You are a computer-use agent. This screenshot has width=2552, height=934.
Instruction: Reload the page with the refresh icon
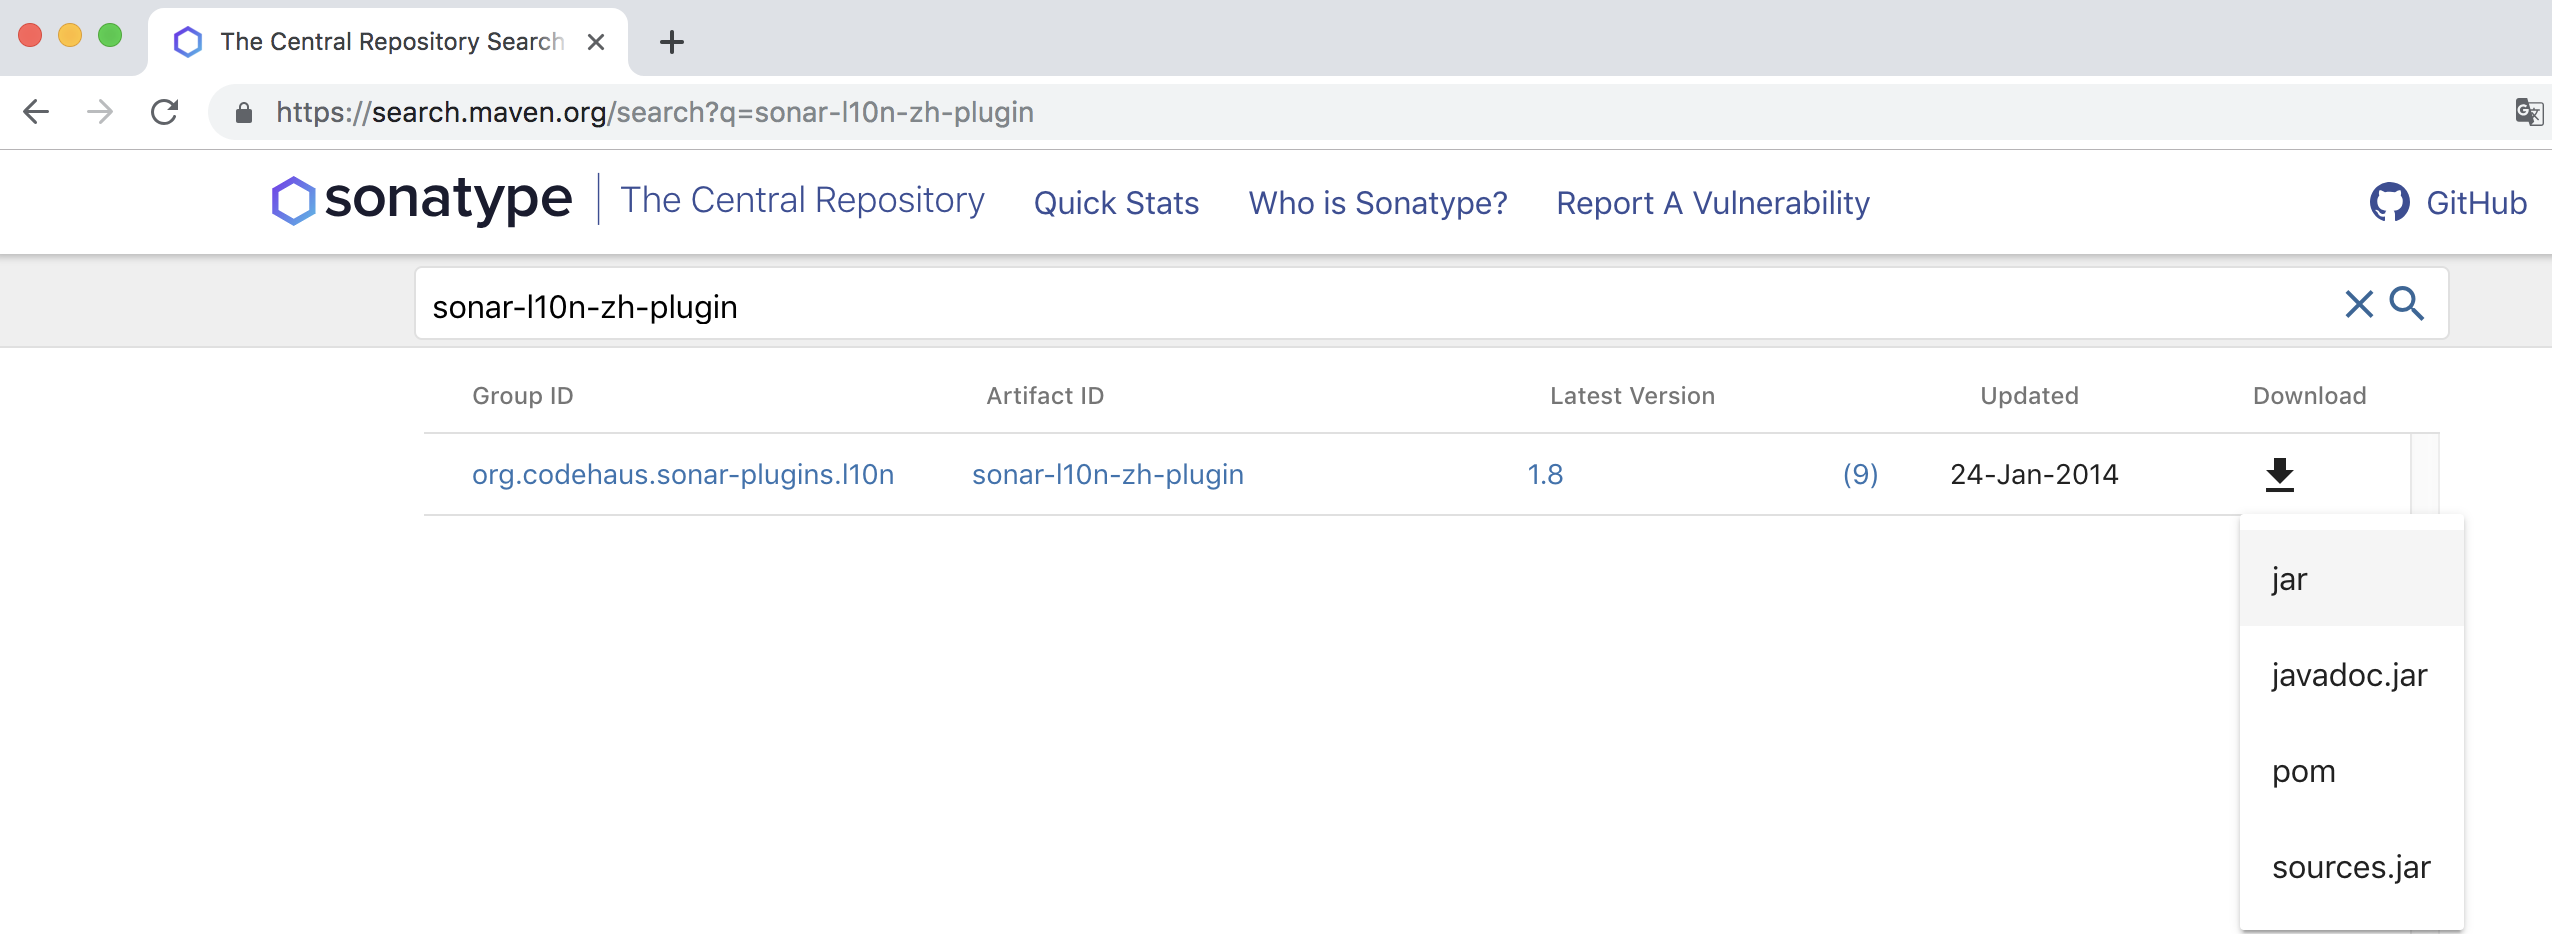pyautogui.click(x=165, y=112)
